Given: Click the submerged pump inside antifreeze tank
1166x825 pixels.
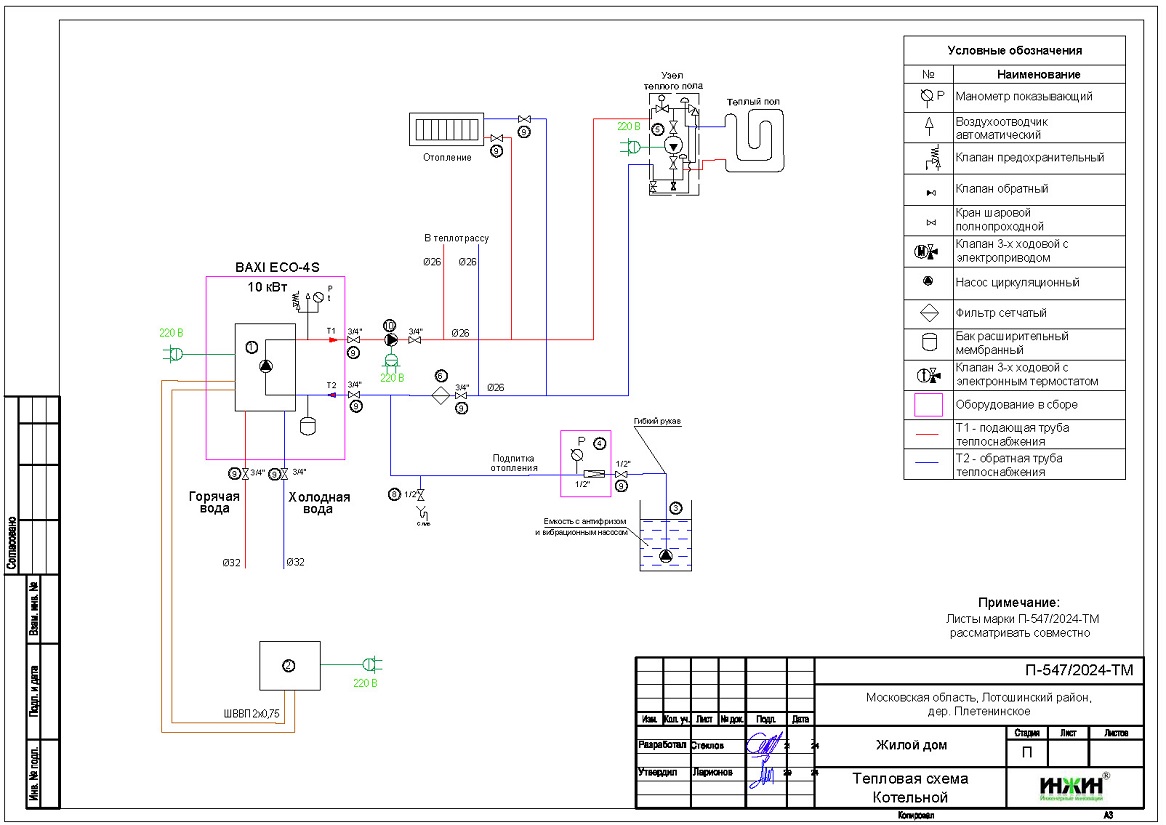Looking at the screenshot, I should click(x=666, y=556).
